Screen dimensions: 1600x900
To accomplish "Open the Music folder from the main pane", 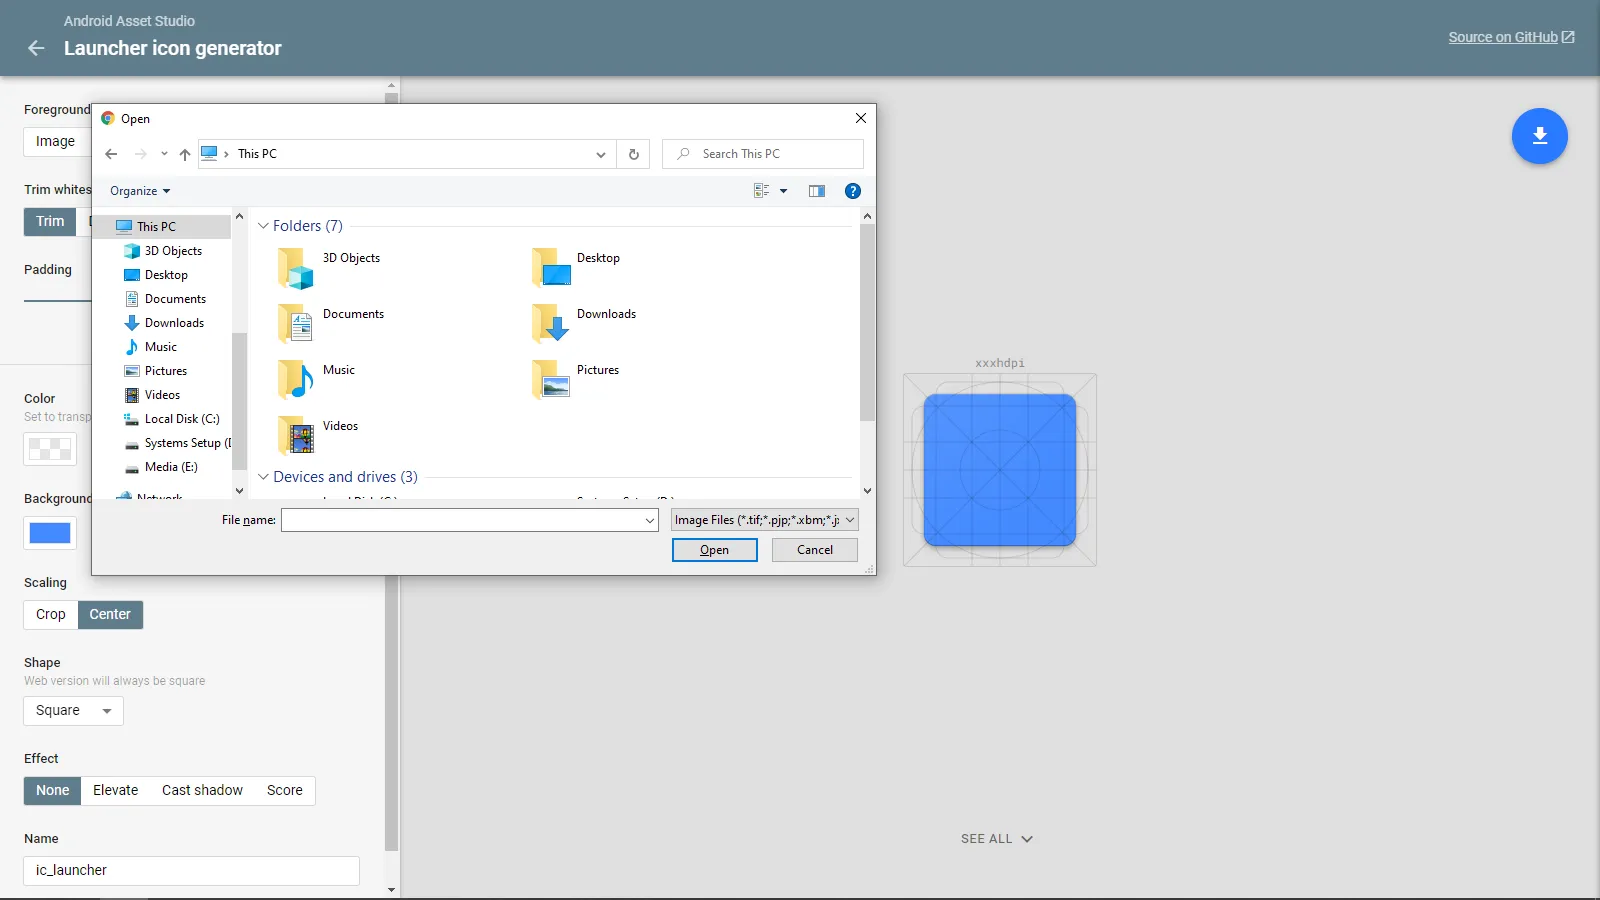I will (x=294, y=378).
